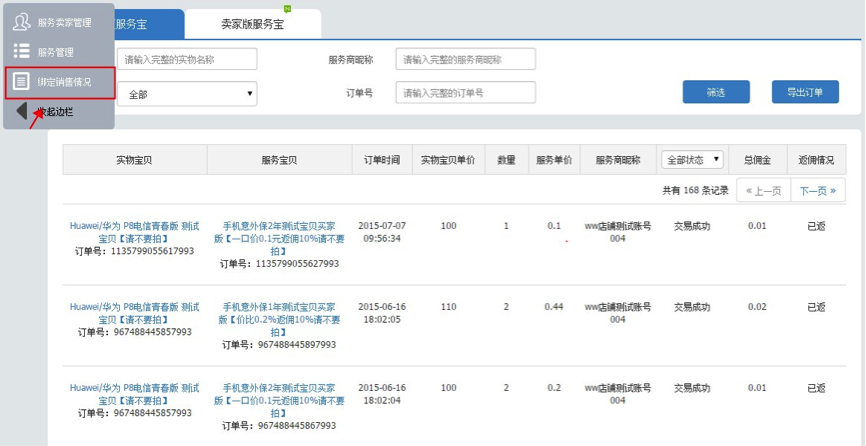
Task: Click the 服务管理 list icon
Action: point(21,51)
